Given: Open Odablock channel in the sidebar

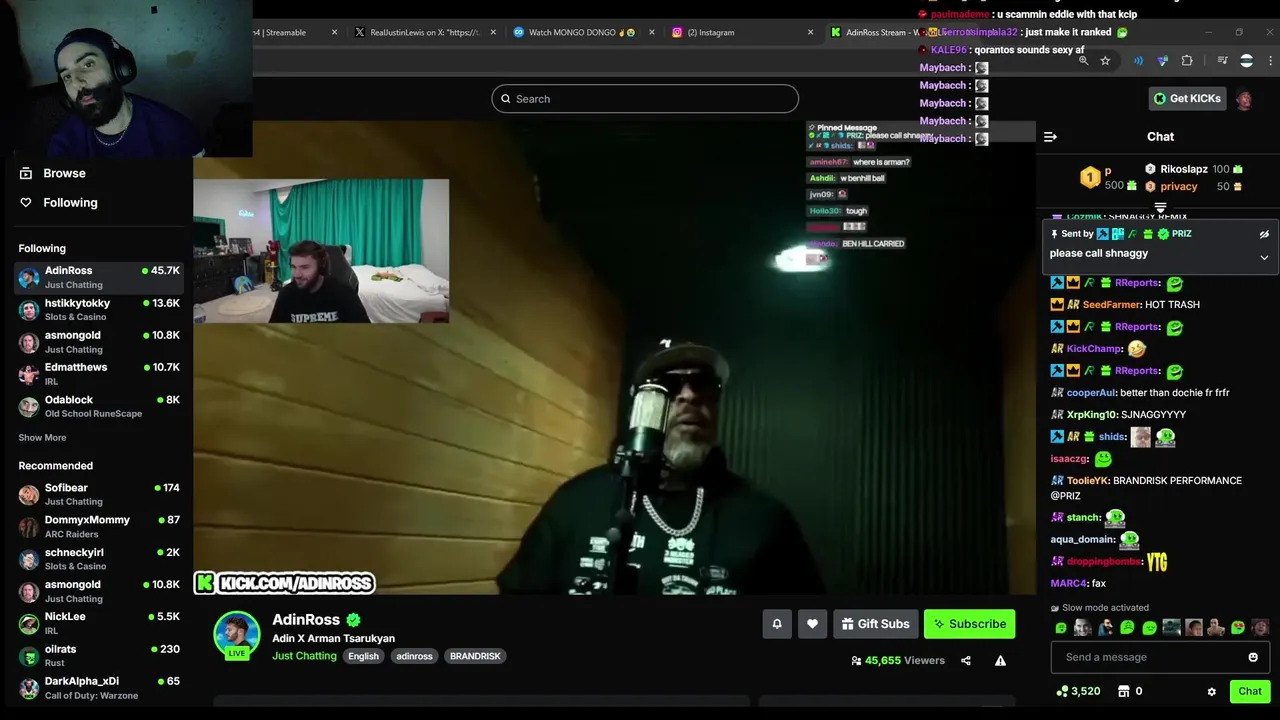Looking at the screenshot, I should 99,405.
